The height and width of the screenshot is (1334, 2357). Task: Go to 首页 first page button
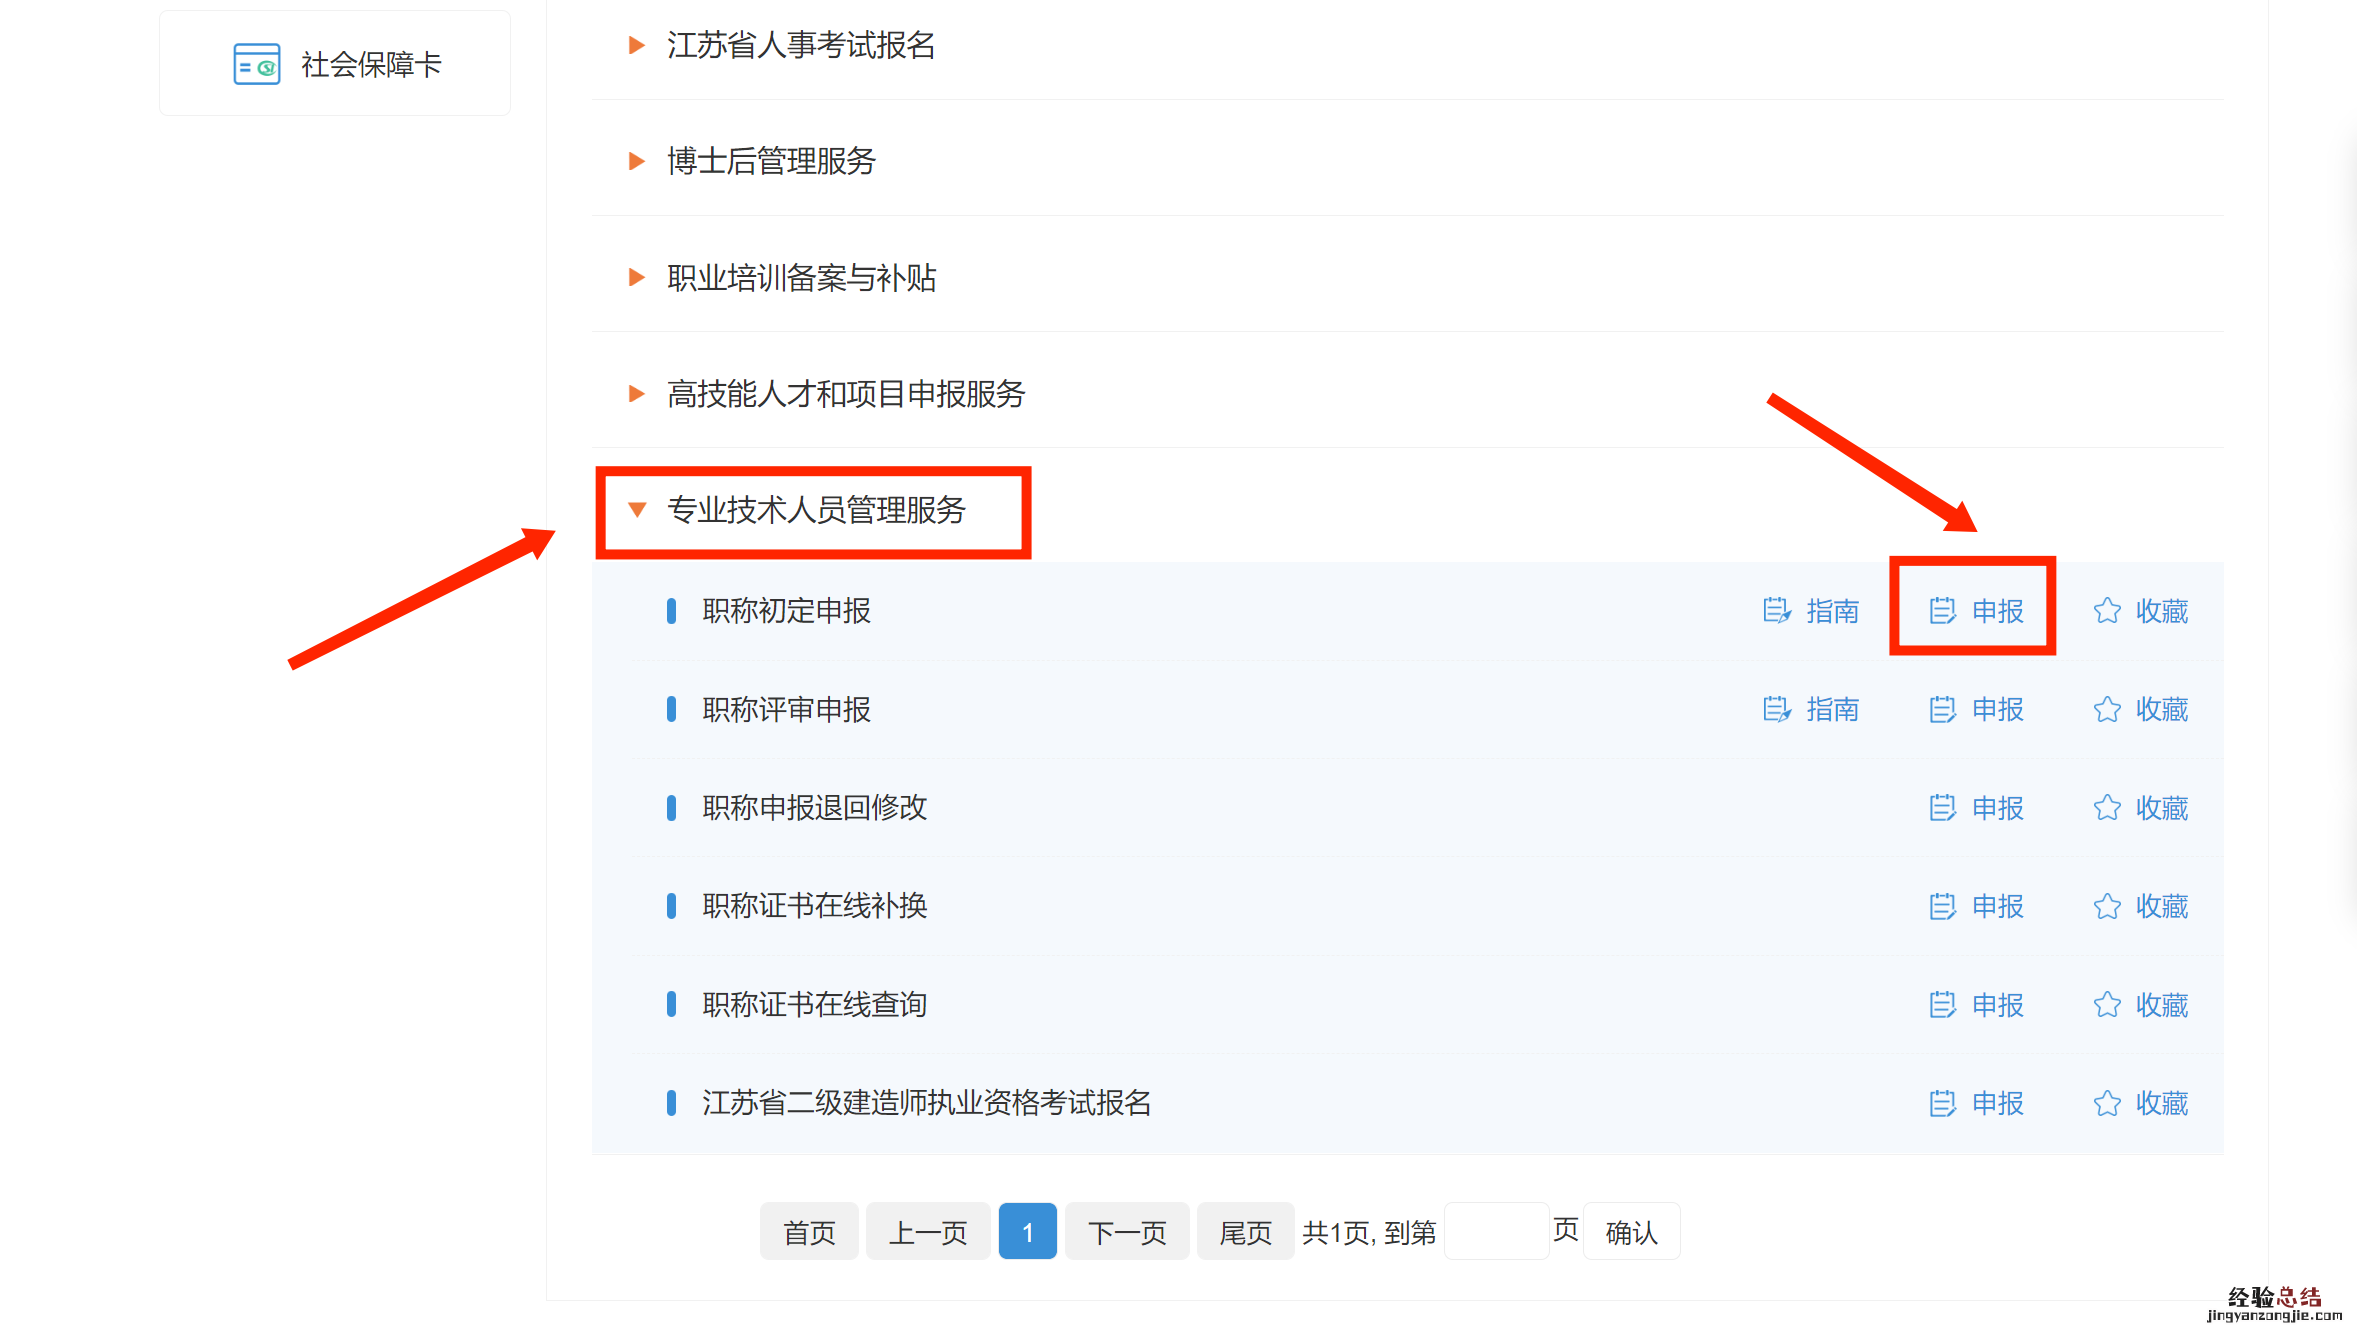pyautogui.click(x=808, y=1232)
